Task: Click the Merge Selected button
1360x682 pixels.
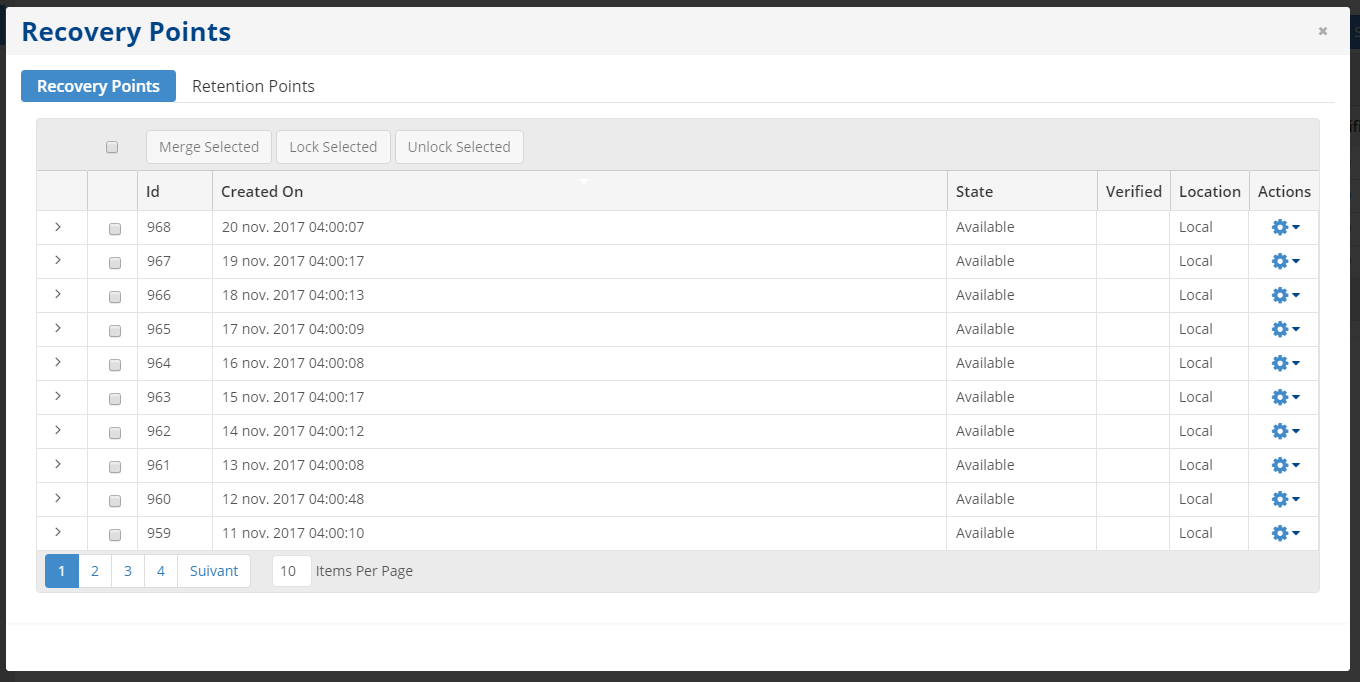Action: 209,147
